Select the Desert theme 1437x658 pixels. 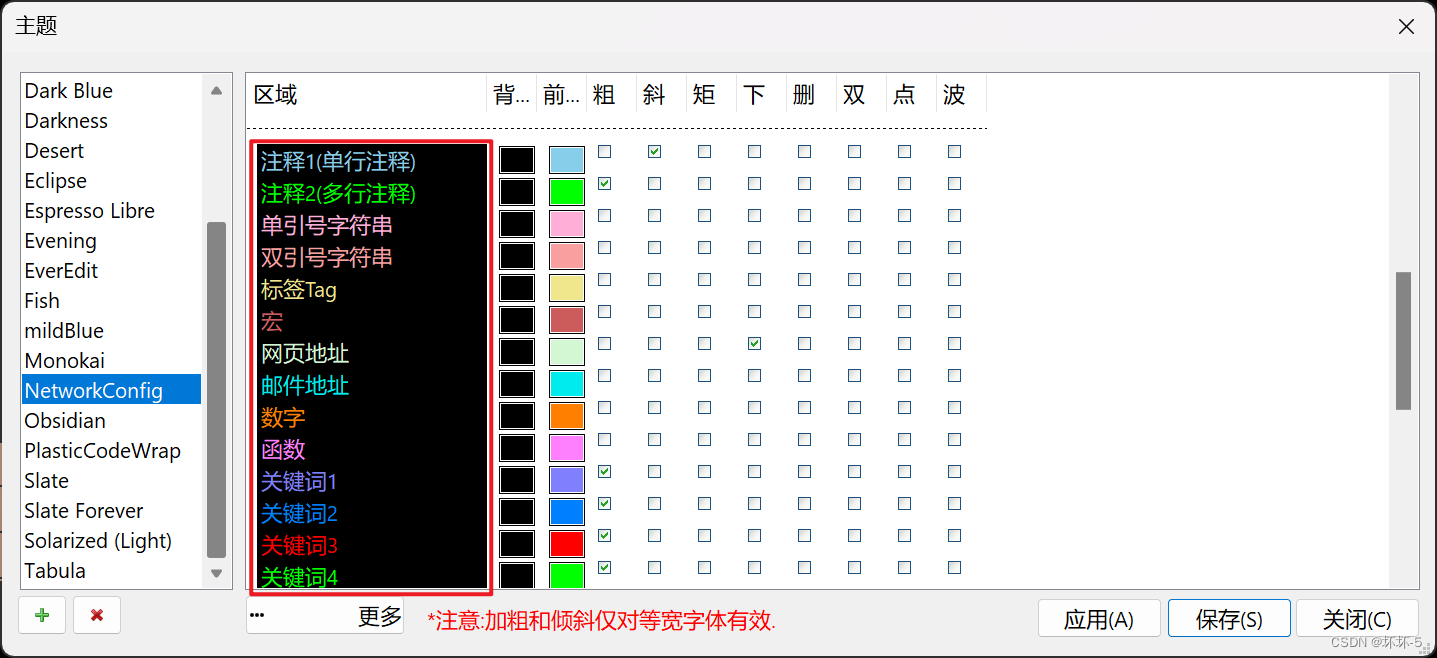112,151
